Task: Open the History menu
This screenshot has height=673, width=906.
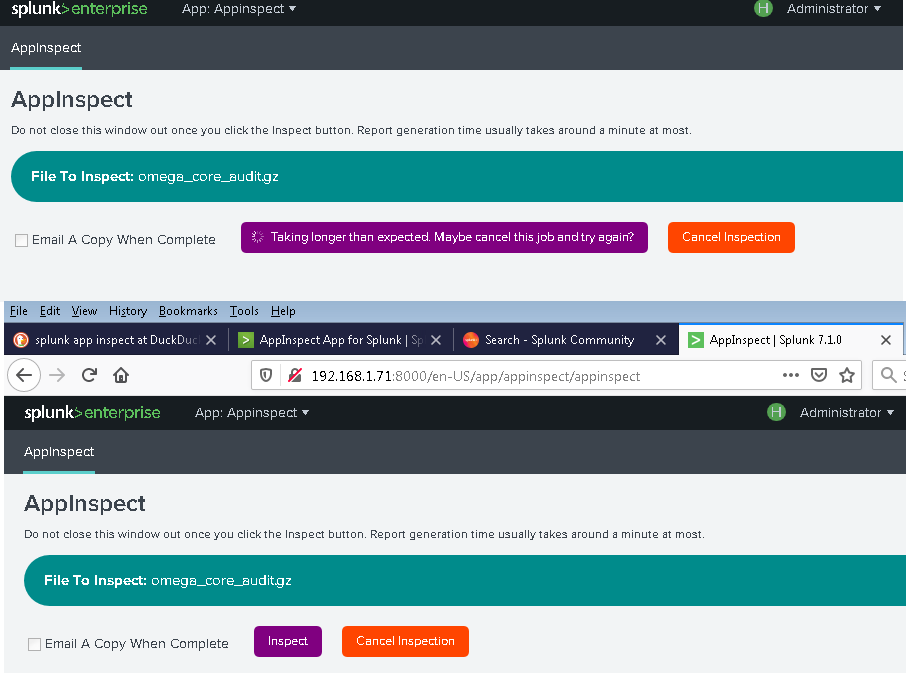Action: tap(128, 311)
